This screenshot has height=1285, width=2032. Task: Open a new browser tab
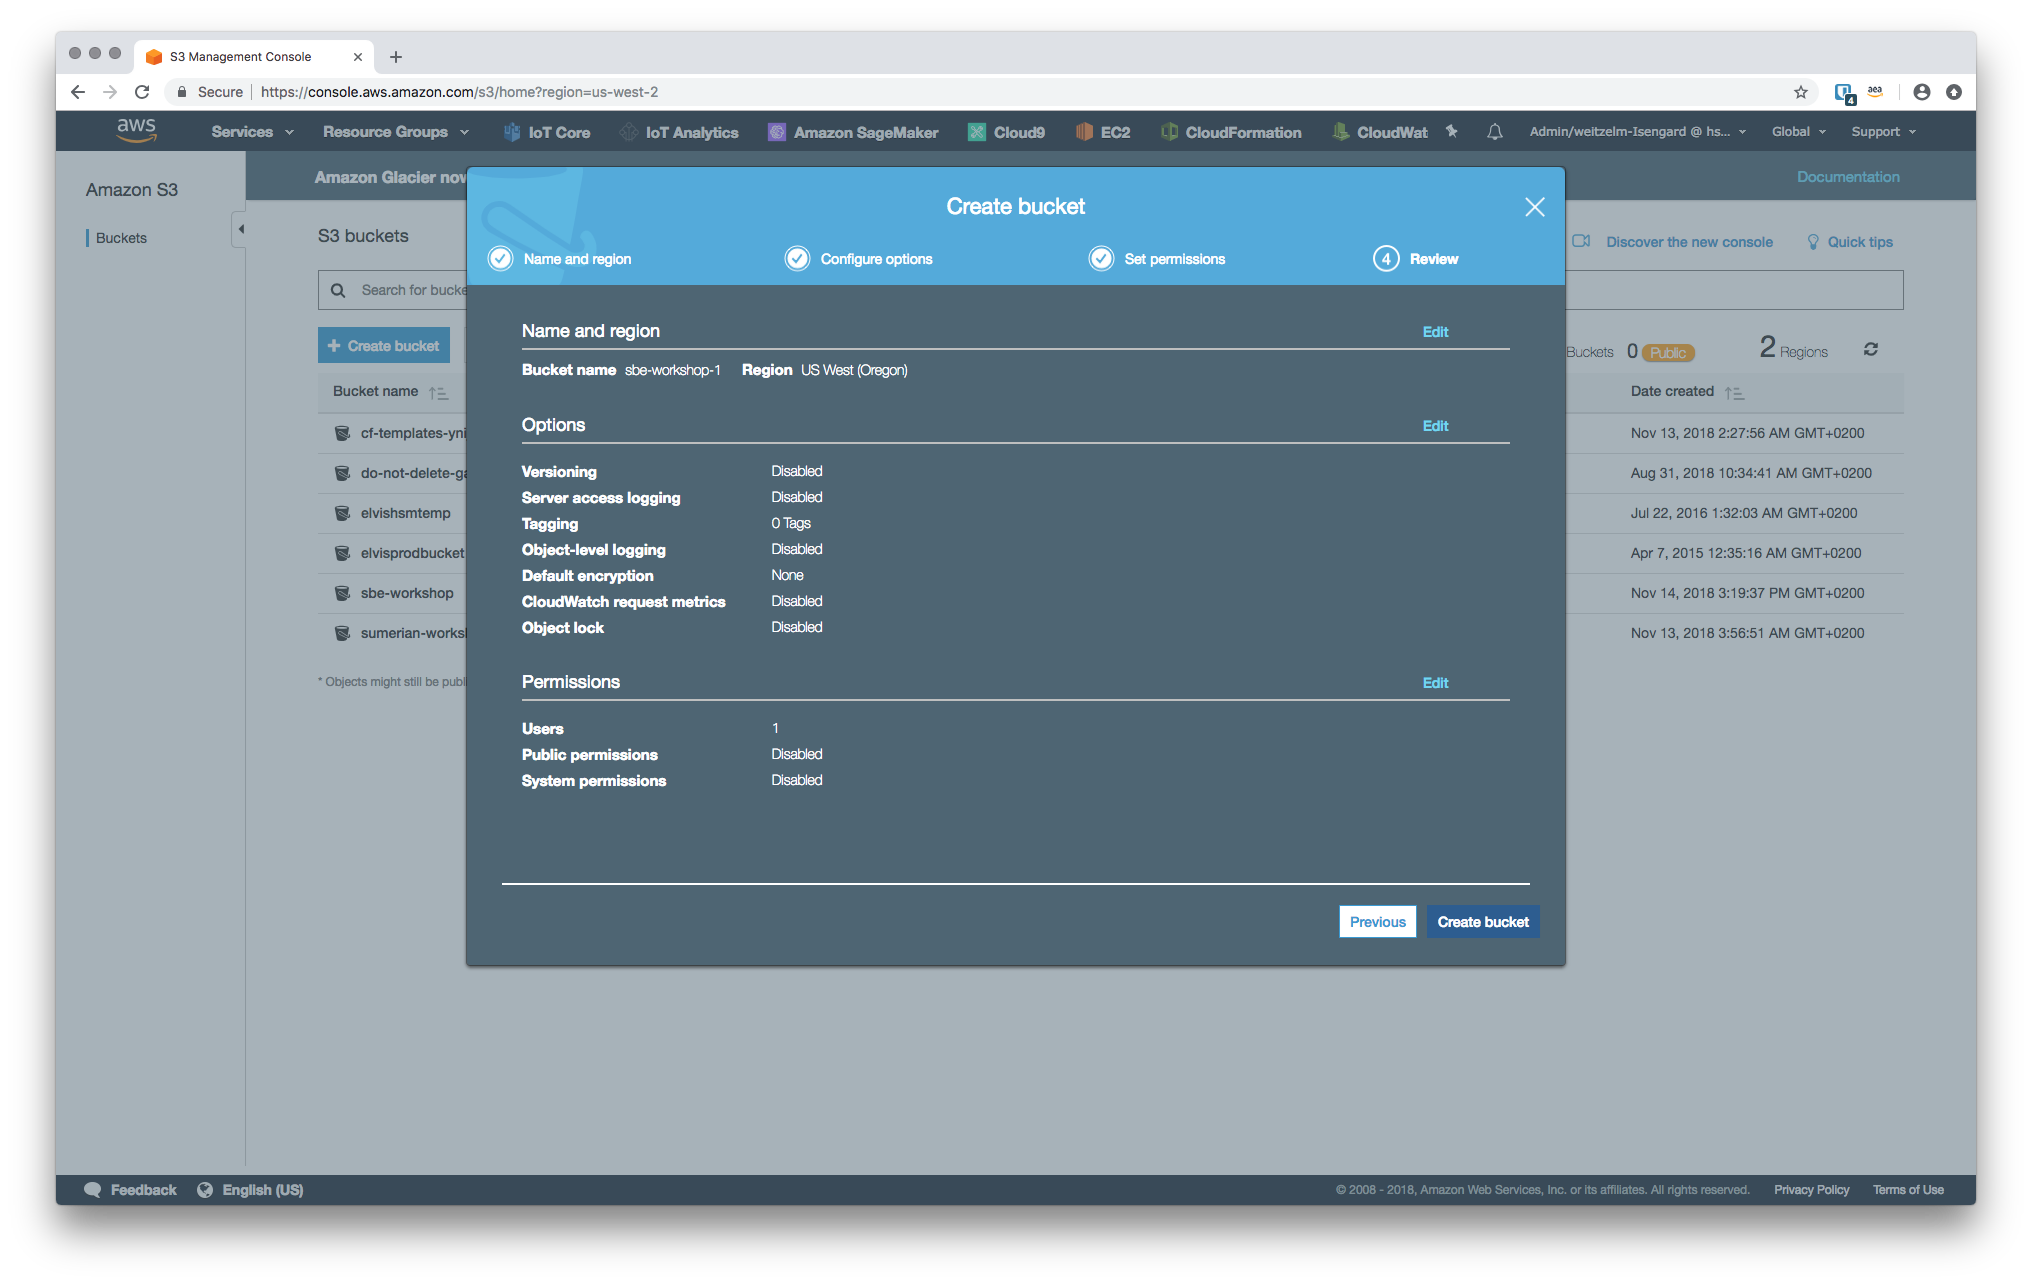[x=396, y=57]
